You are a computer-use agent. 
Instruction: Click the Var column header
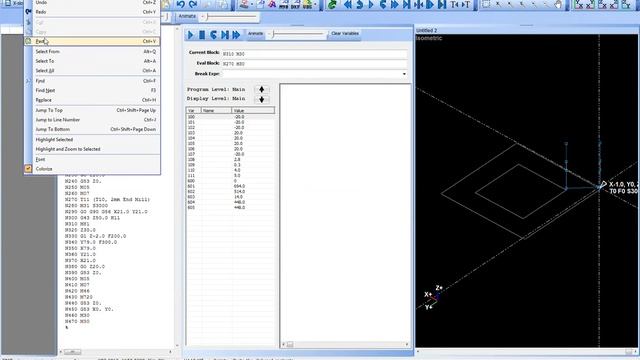(193, 111)
